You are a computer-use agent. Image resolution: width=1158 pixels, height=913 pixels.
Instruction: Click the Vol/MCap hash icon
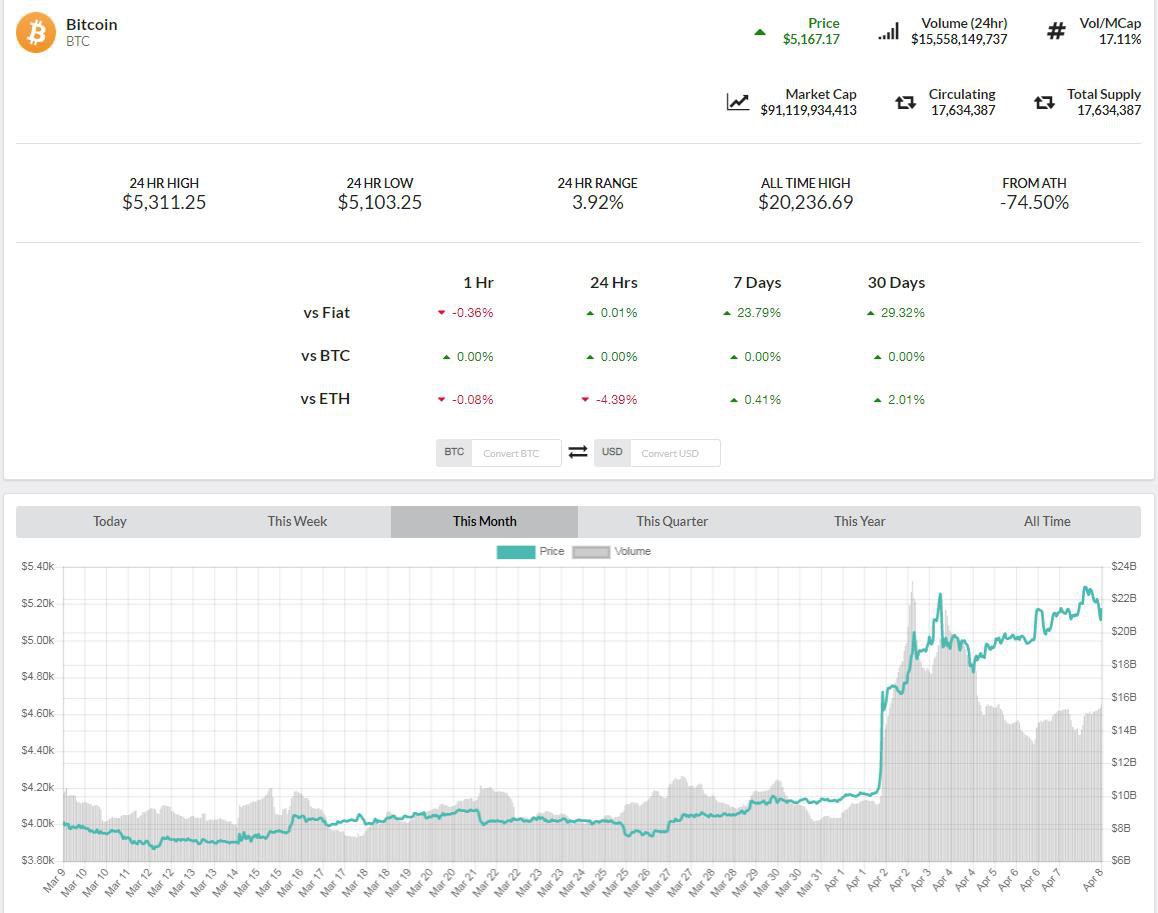pos(1056,31)
